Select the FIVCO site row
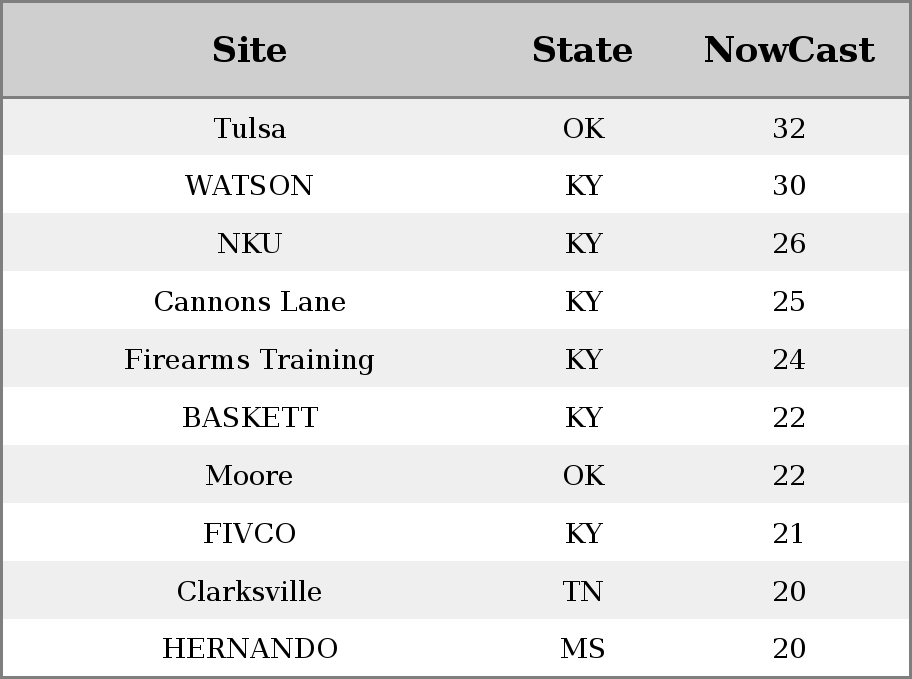 [x=456, y=532]
